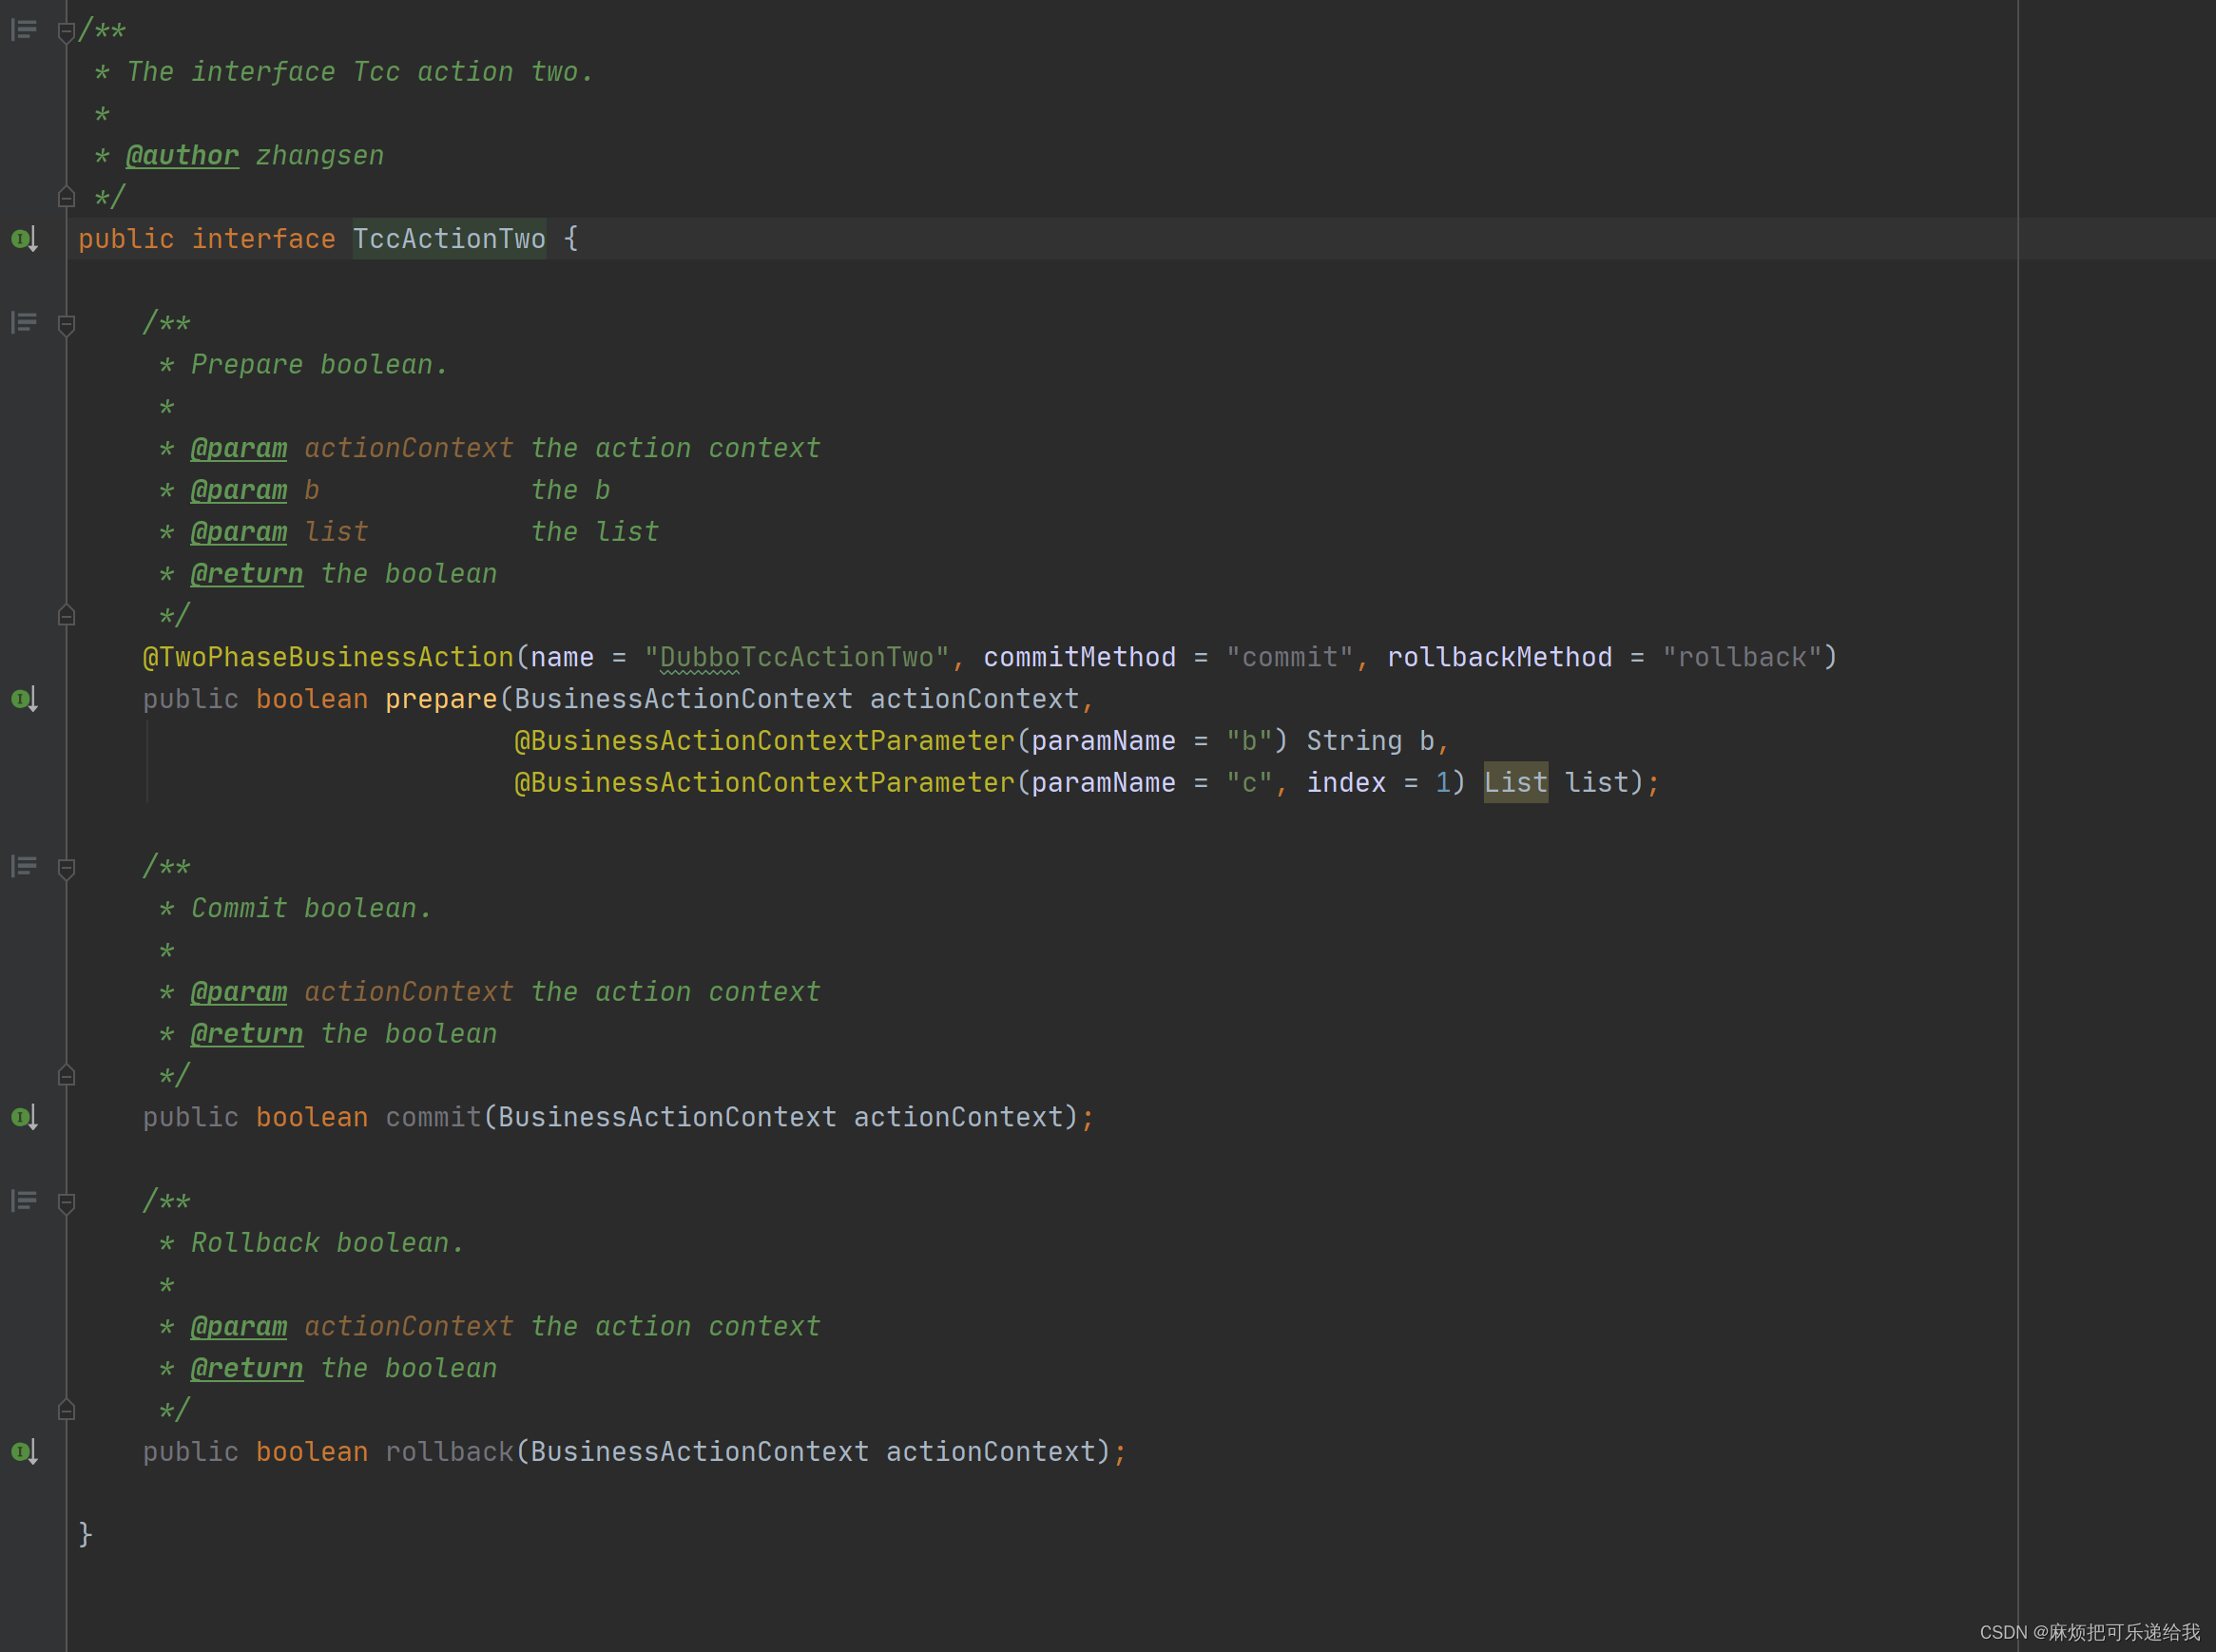Click @param tag before 'b the b'
The image size is (2216, 1652).
(x=239, y=490)
